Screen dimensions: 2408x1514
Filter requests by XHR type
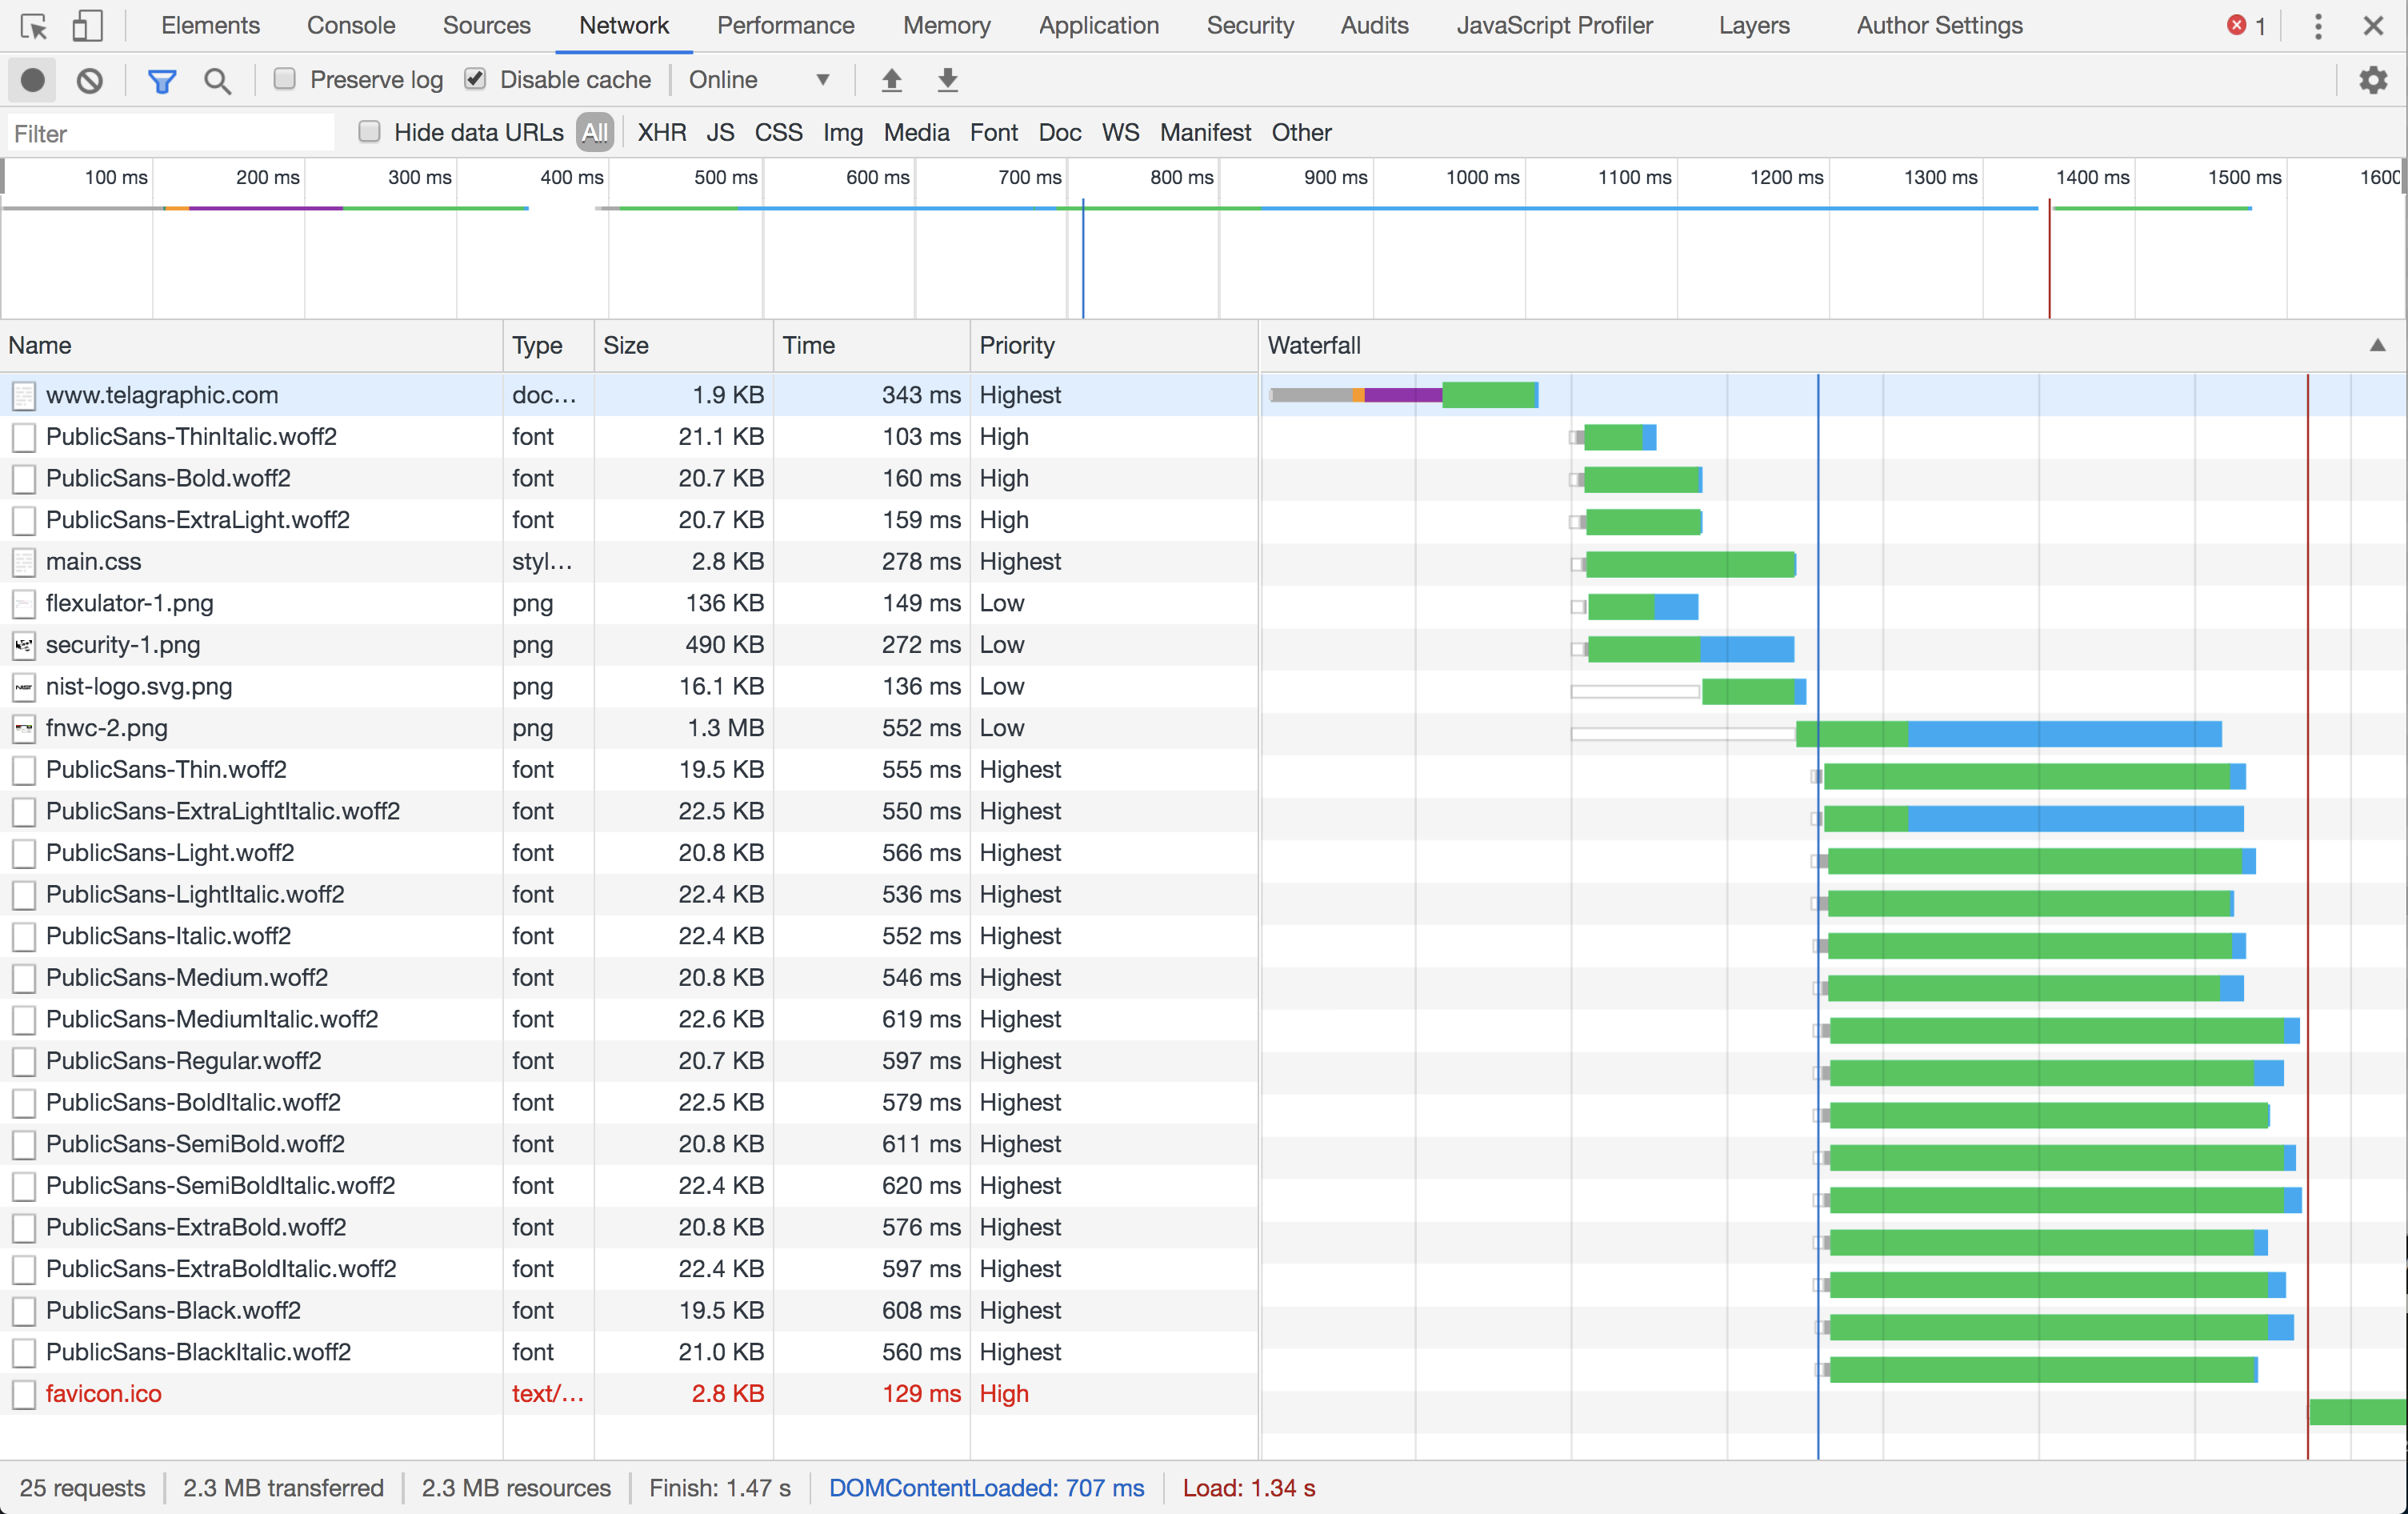coord(661,133)
